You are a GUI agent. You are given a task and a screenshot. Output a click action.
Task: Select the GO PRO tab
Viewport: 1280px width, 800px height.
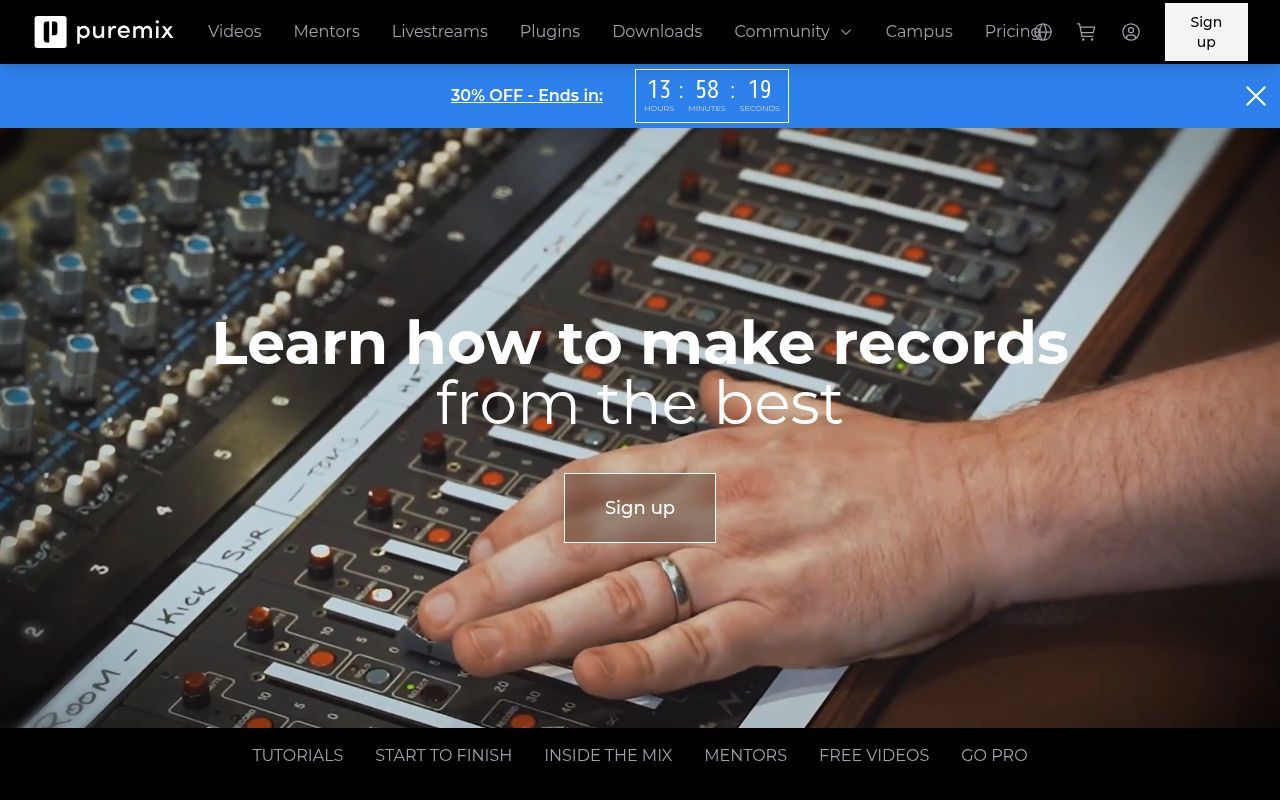994,755
